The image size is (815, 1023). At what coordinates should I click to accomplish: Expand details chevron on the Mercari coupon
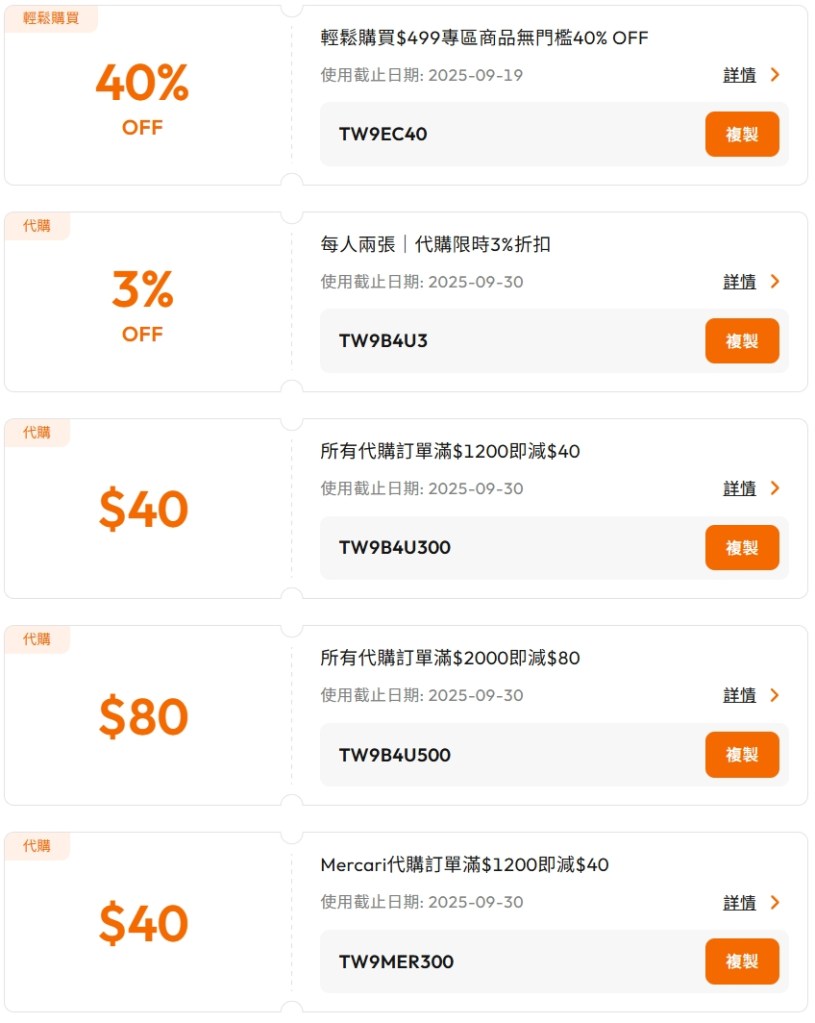click(775, 902)
